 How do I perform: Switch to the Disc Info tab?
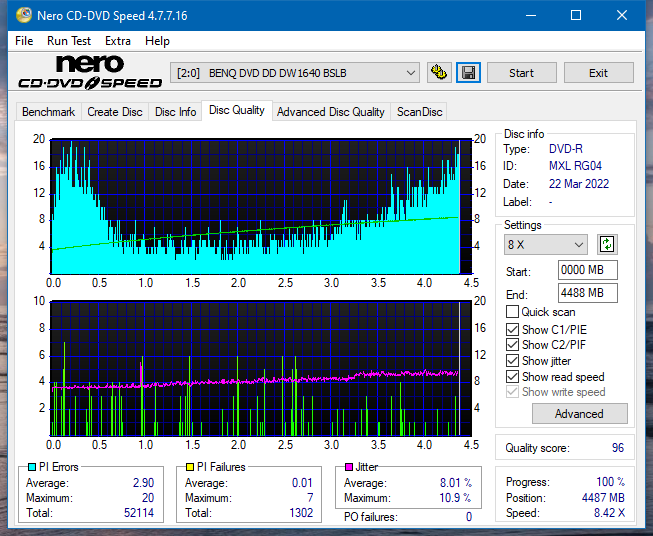point(175,112)
